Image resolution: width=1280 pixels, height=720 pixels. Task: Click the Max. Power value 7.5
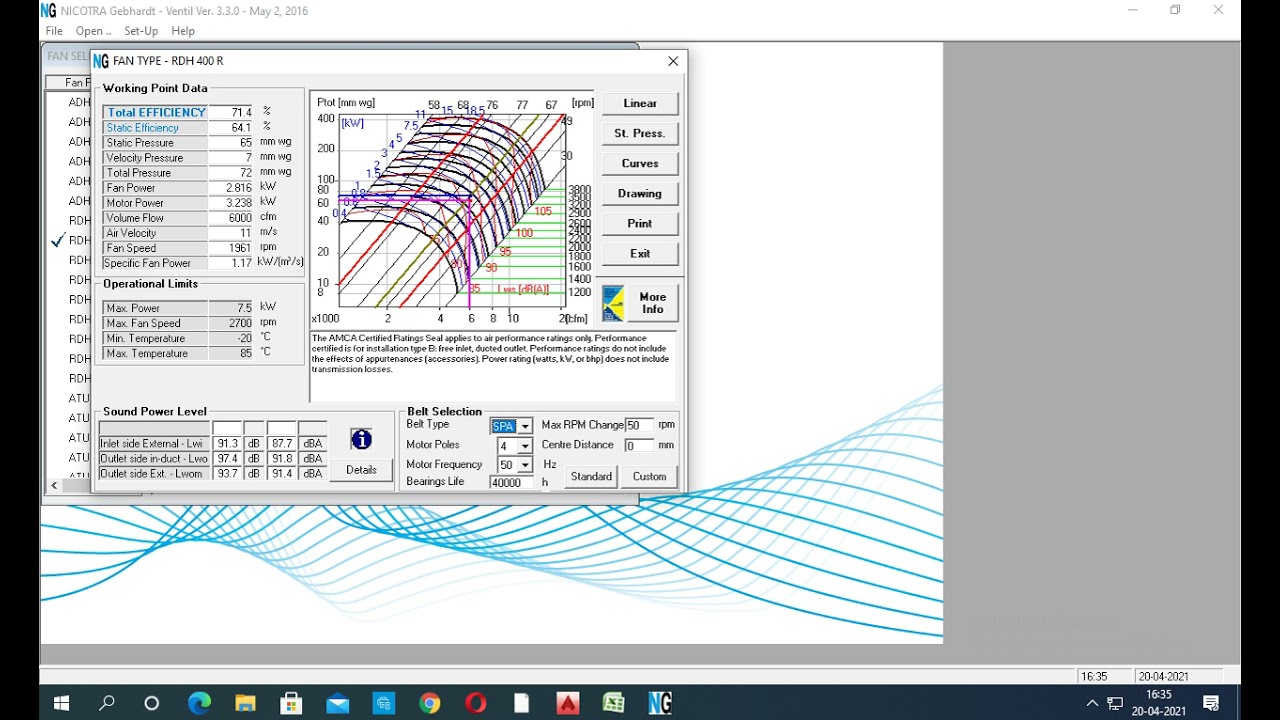coord(232,308)
